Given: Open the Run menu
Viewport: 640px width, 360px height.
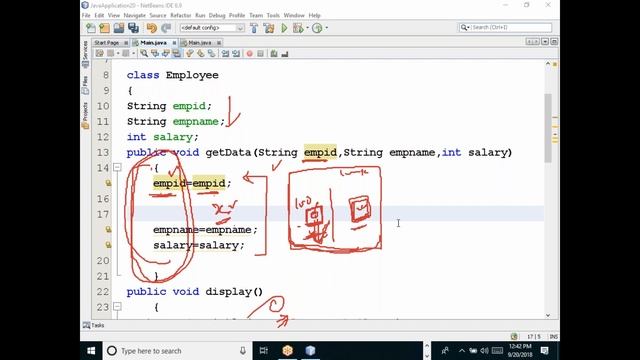Looking at the screenshot, I should point(200,15).
